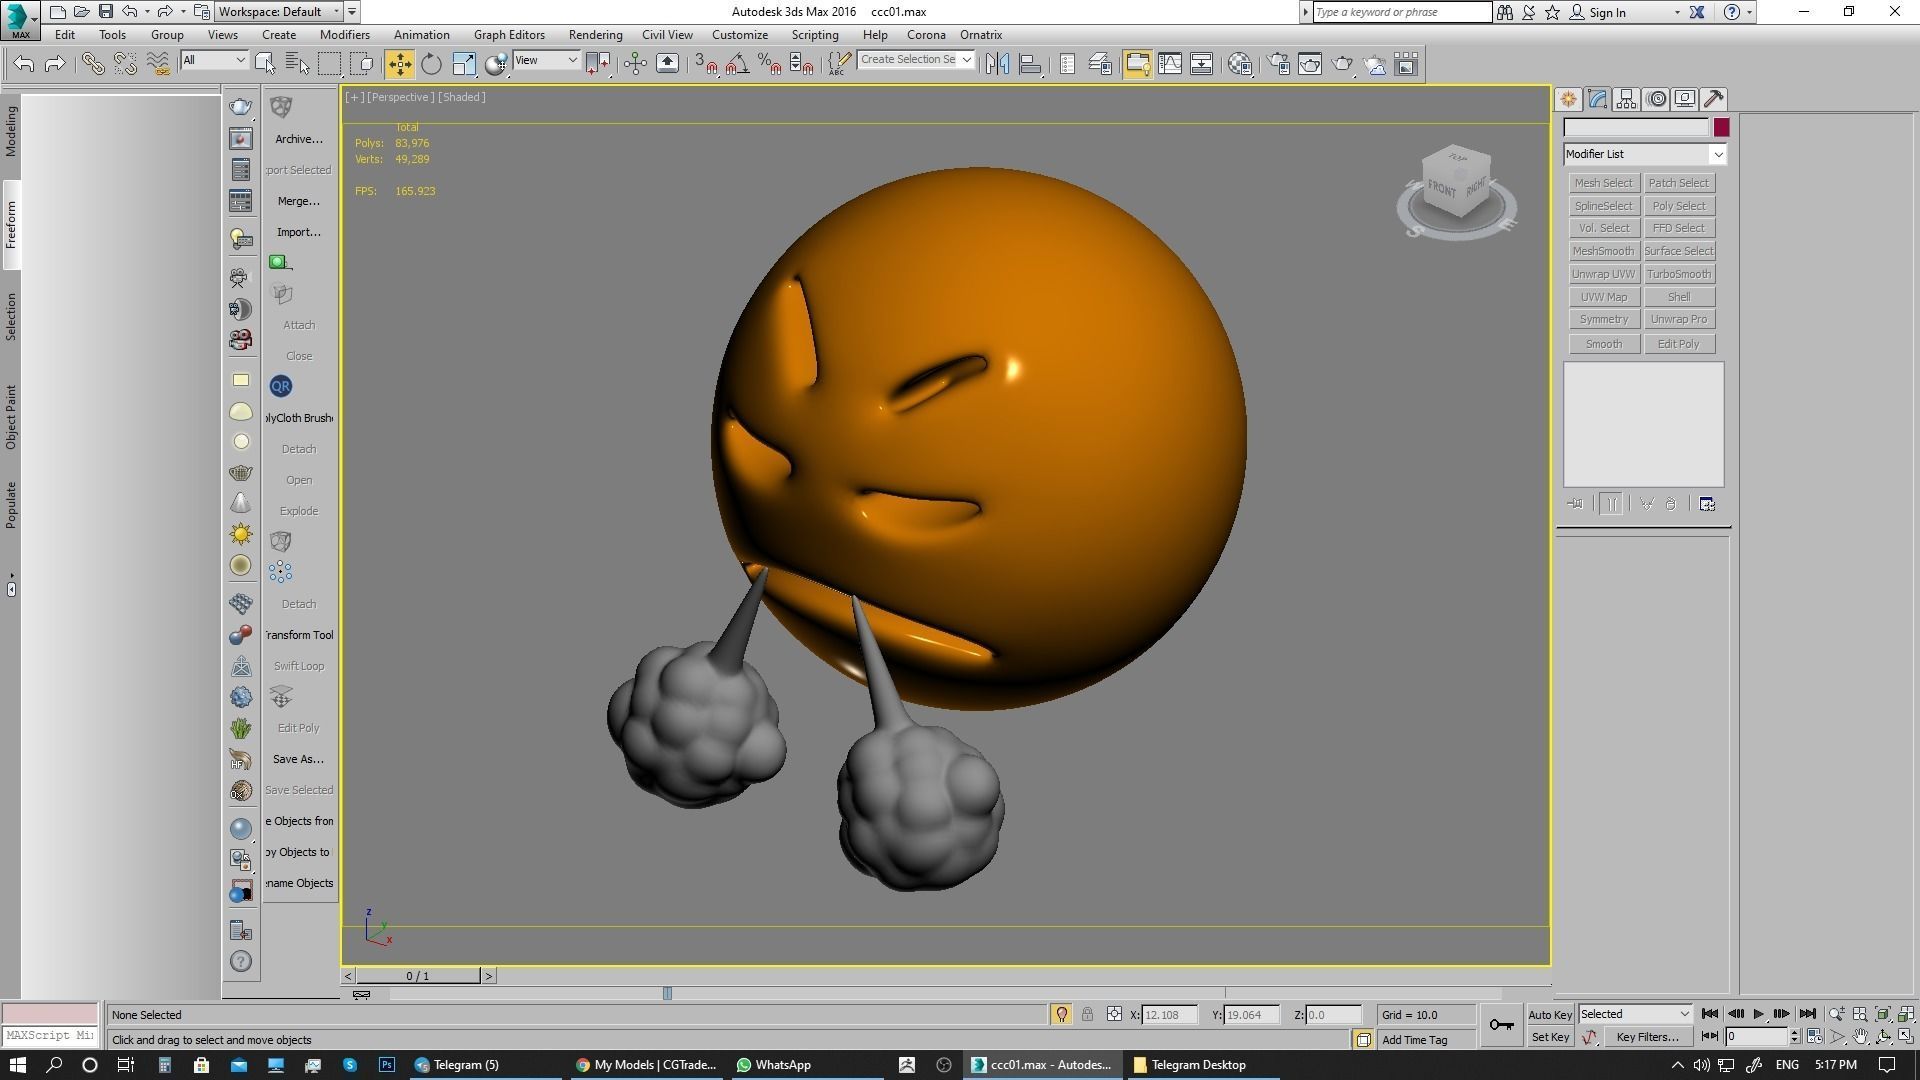Open viewport [+] general menu
This screenshot has height=1080, width=1920.
pos(354,97)
